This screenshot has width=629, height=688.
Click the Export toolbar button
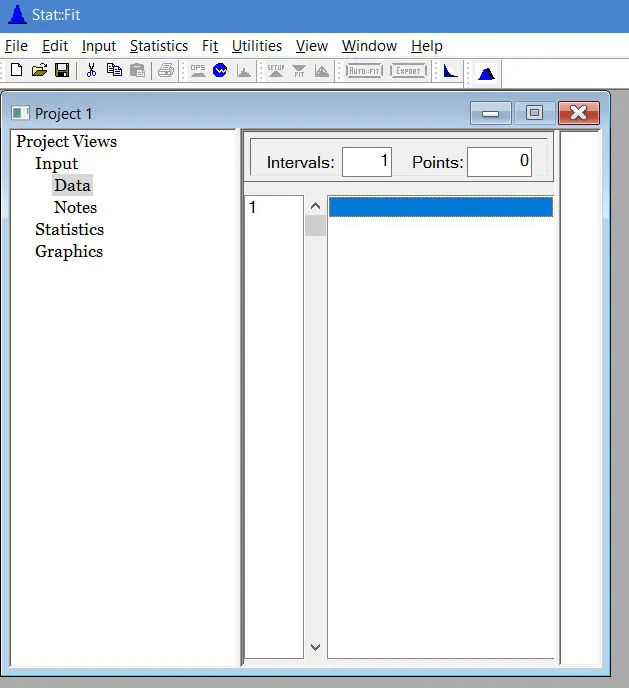(408, 71)
